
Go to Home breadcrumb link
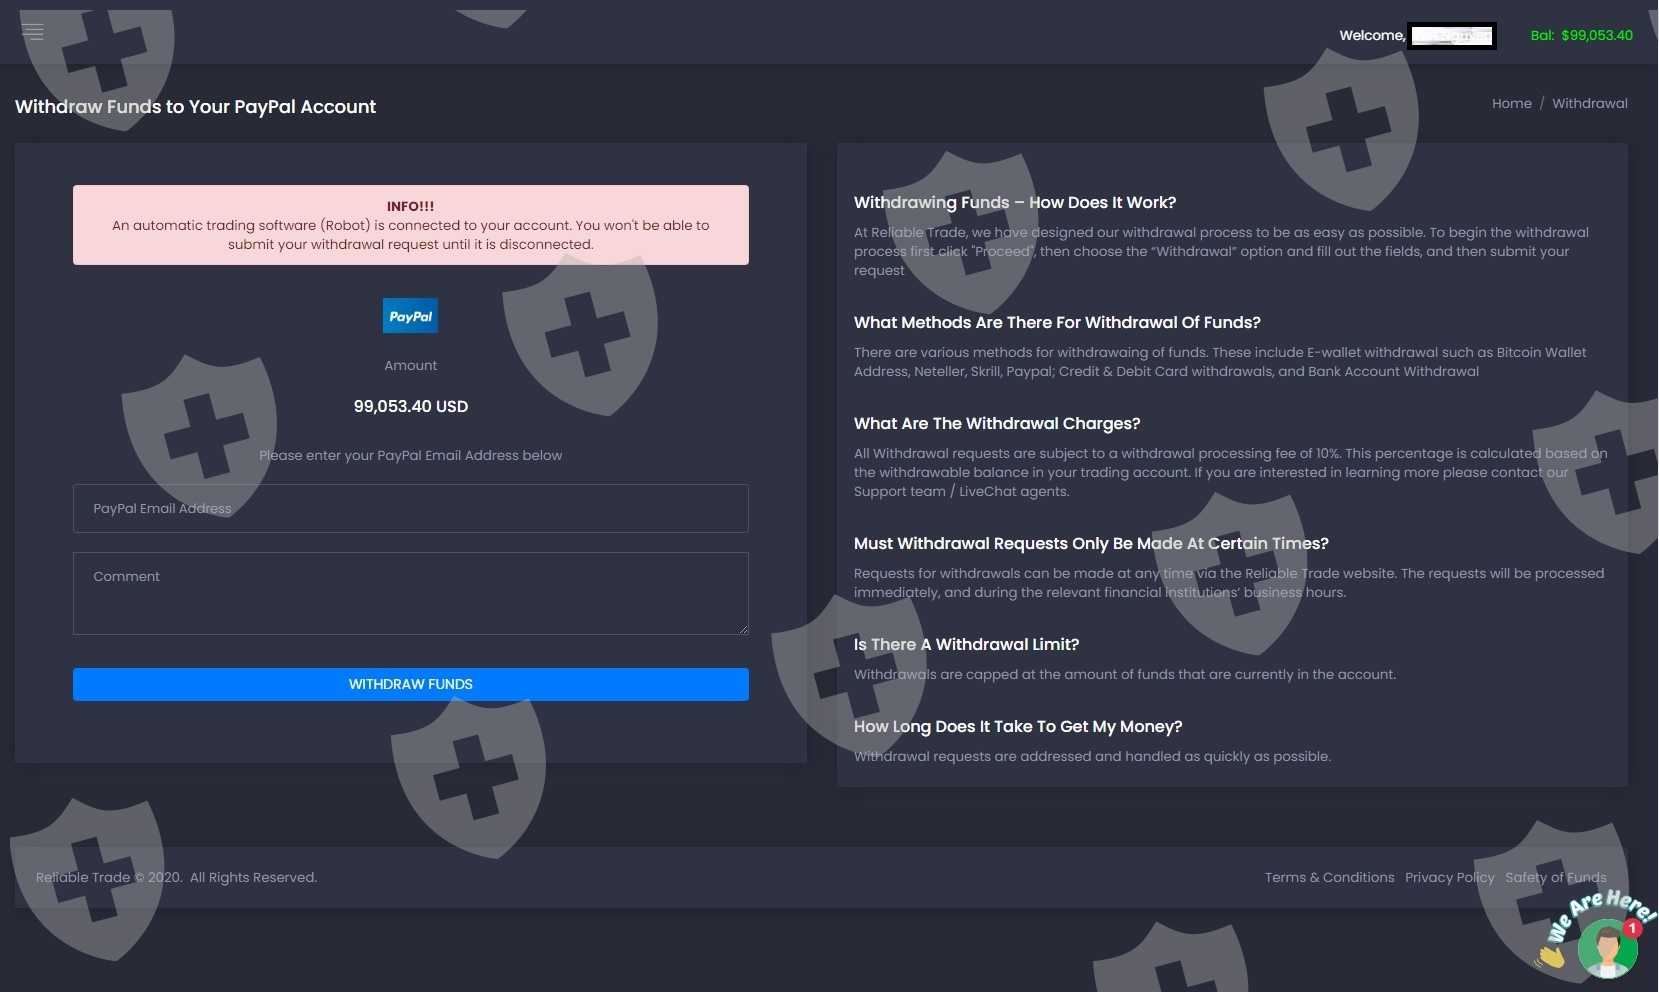(x=1511, y=103)
